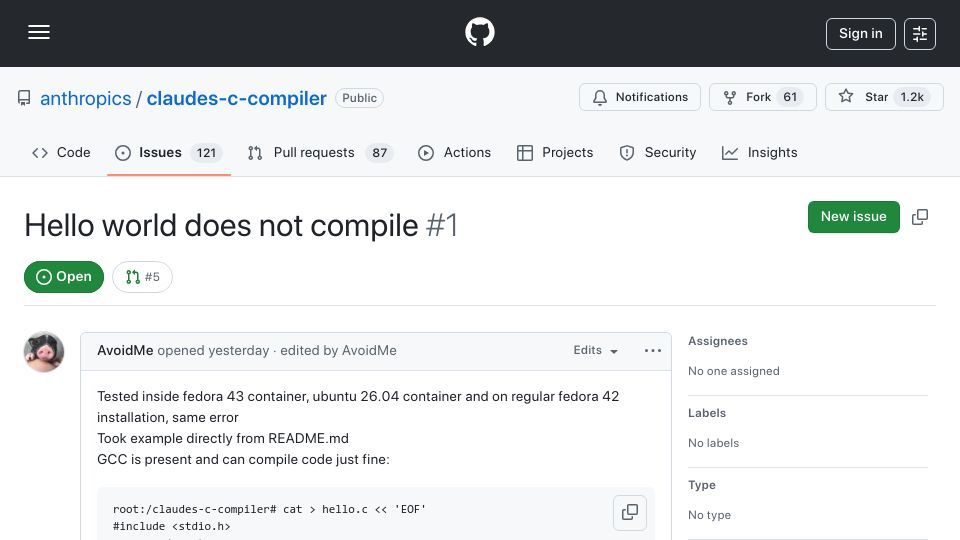Click the 'No labels' text

point(713,443)
